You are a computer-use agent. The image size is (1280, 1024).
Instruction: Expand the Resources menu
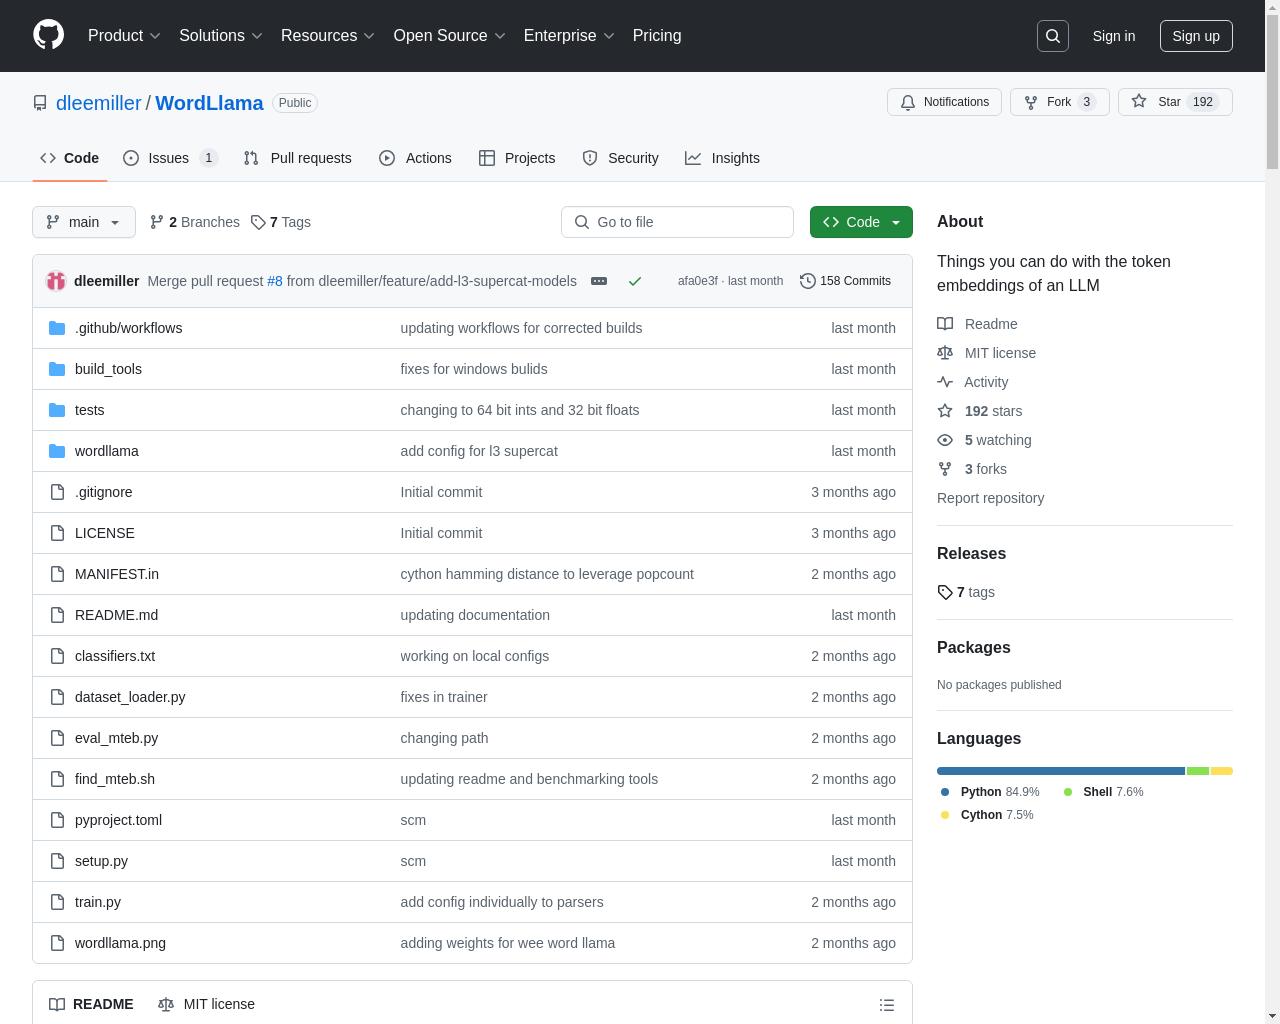[x=328, y=36]
